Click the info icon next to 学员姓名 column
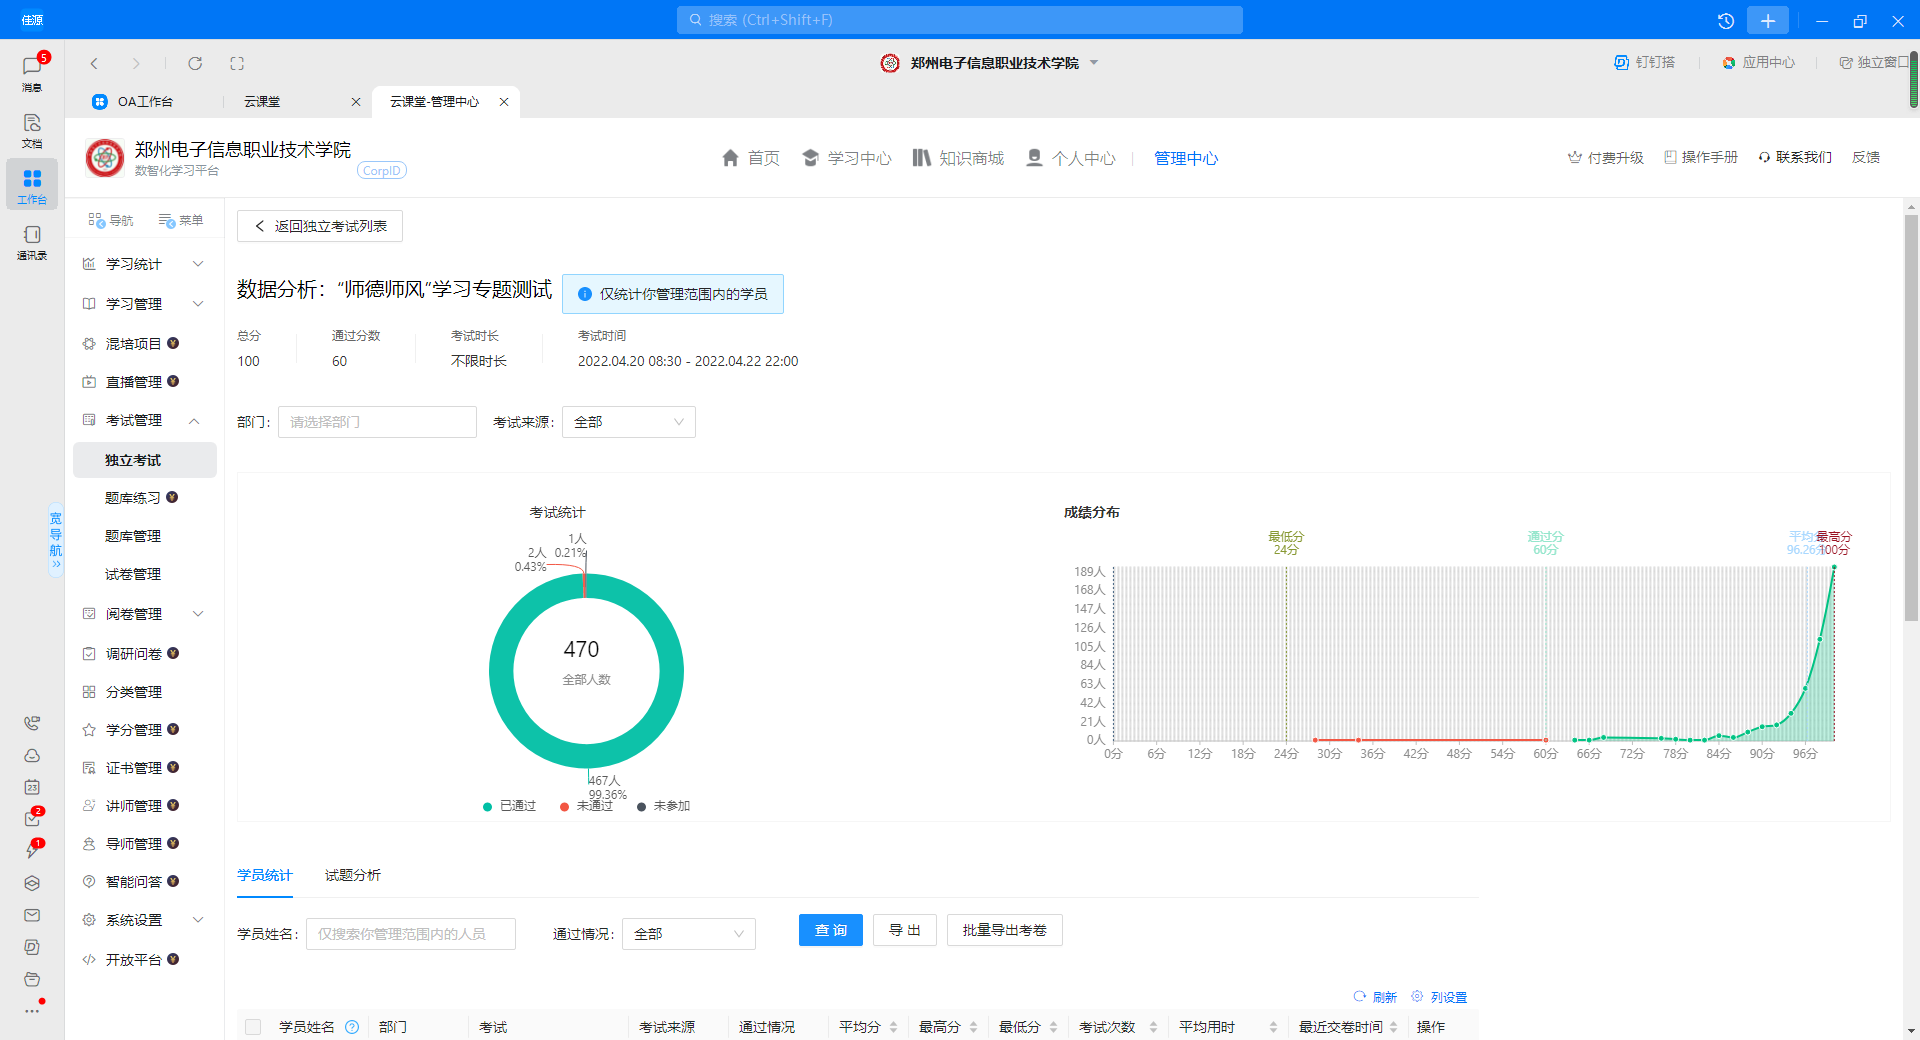 click(x=352, y=1027)
